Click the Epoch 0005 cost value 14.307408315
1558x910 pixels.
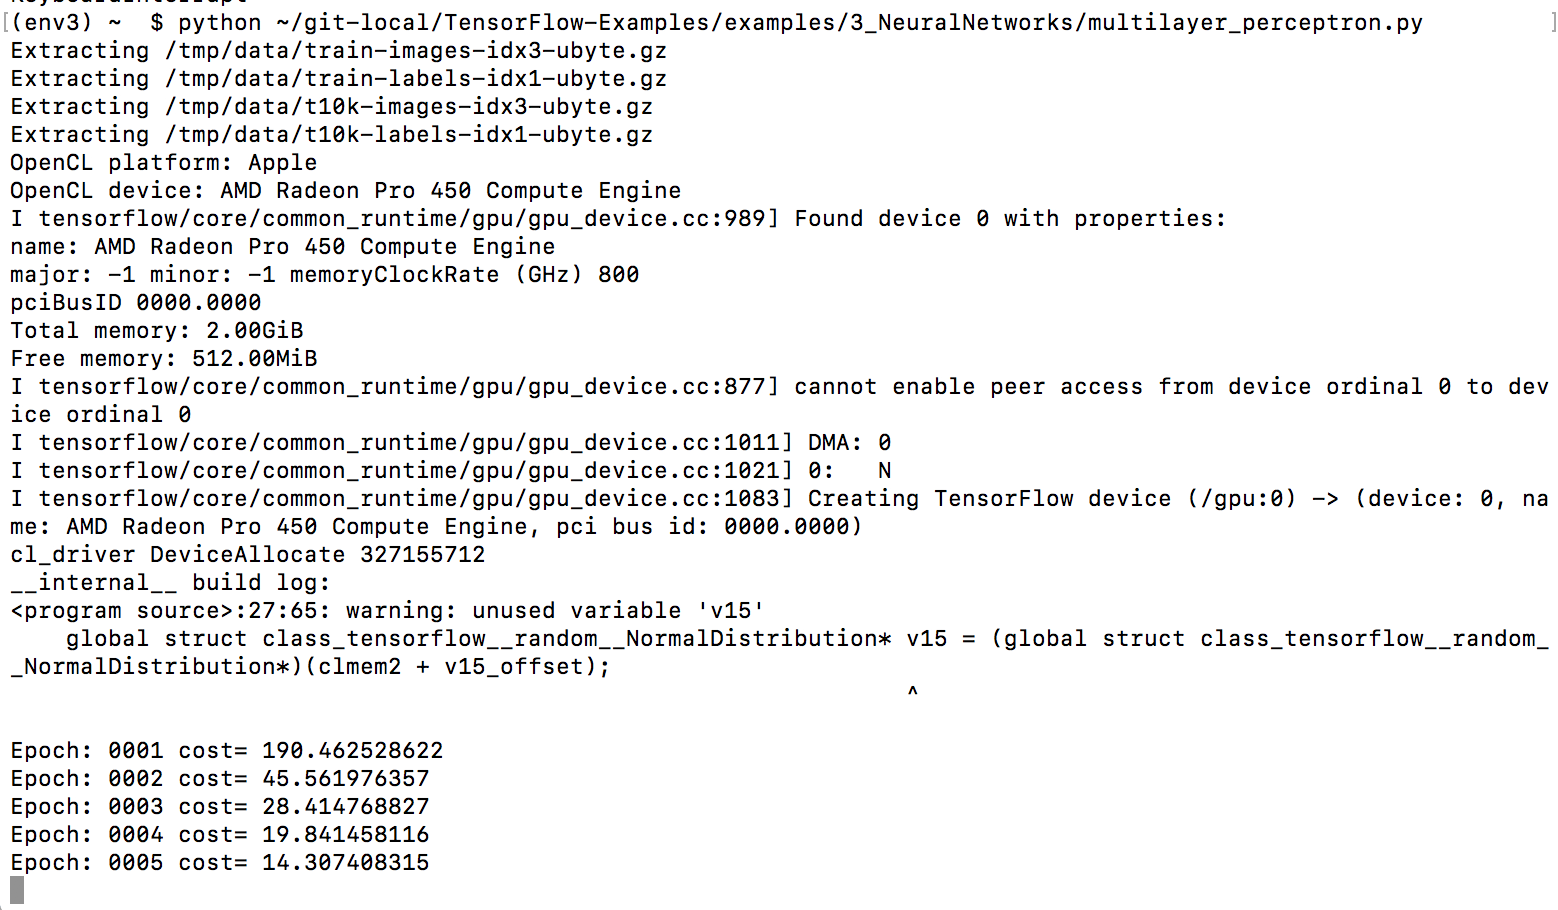point(346,863)
